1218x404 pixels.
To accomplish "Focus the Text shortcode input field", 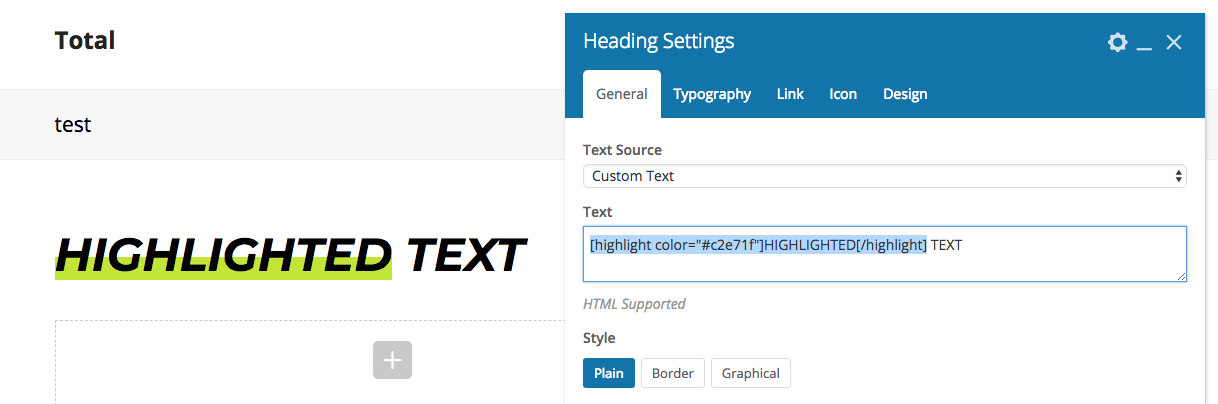I will pyautogui.click(x=885, y=254).
